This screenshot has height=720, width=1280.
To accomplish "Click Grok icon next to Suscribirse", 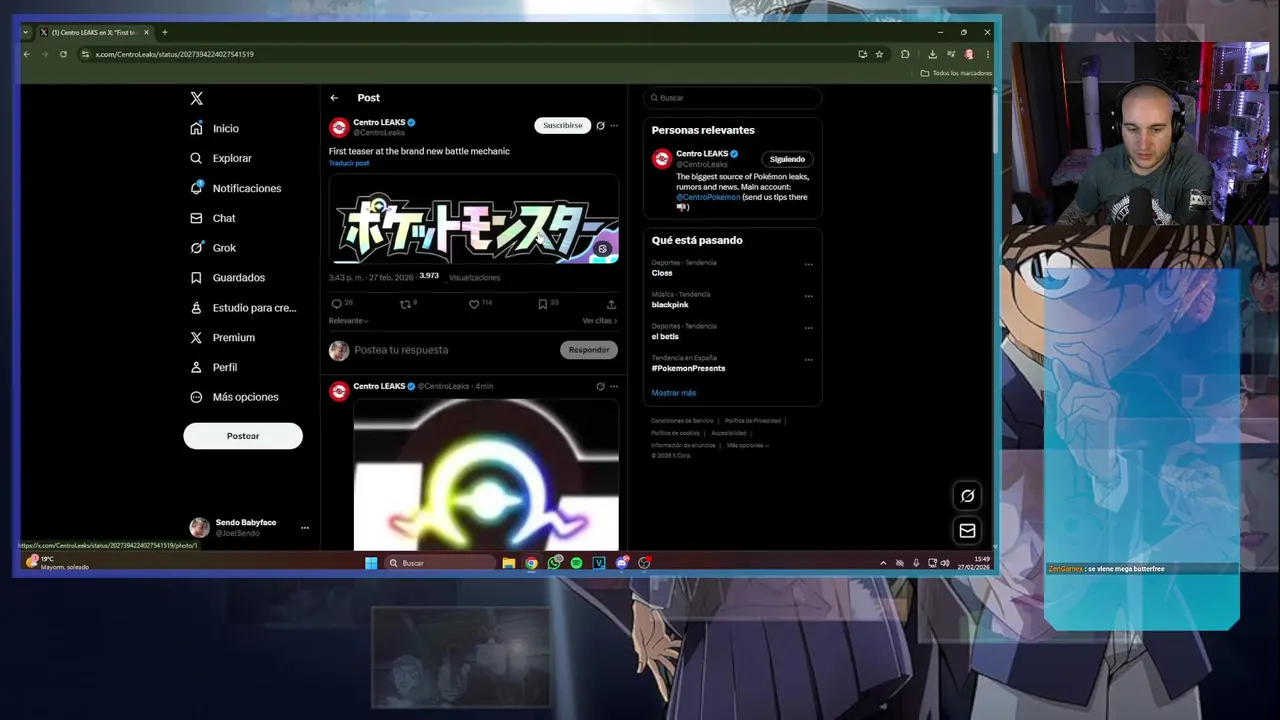I will pos(600,126).
